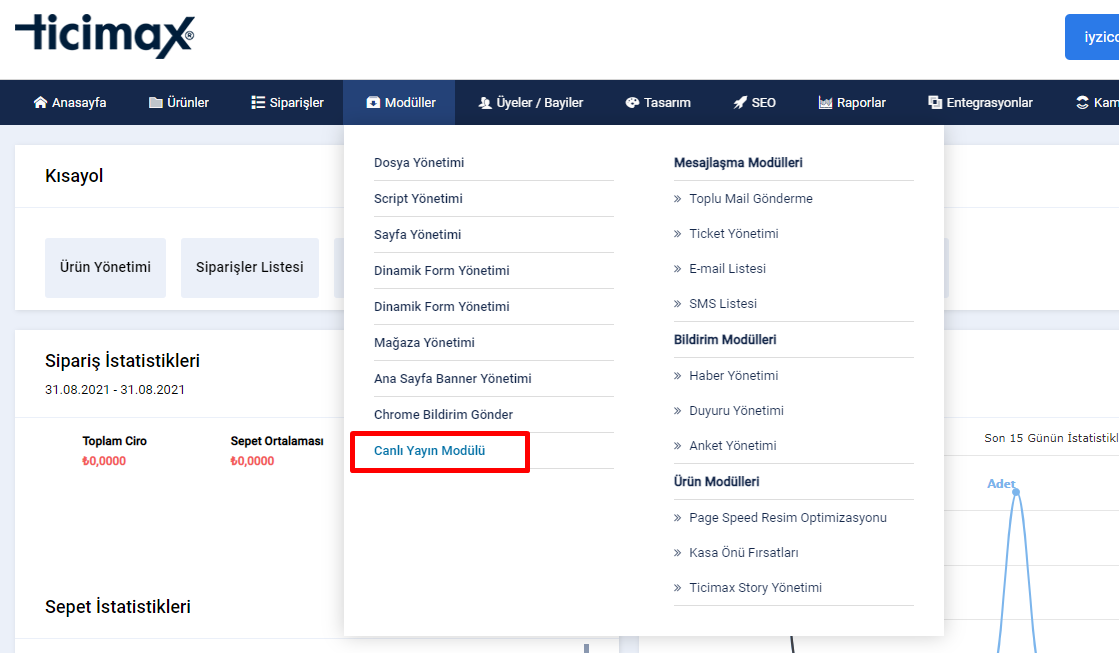Click the palette icon beside Tasarım
The image size is (1119, 653).
[x=632, y=103]
